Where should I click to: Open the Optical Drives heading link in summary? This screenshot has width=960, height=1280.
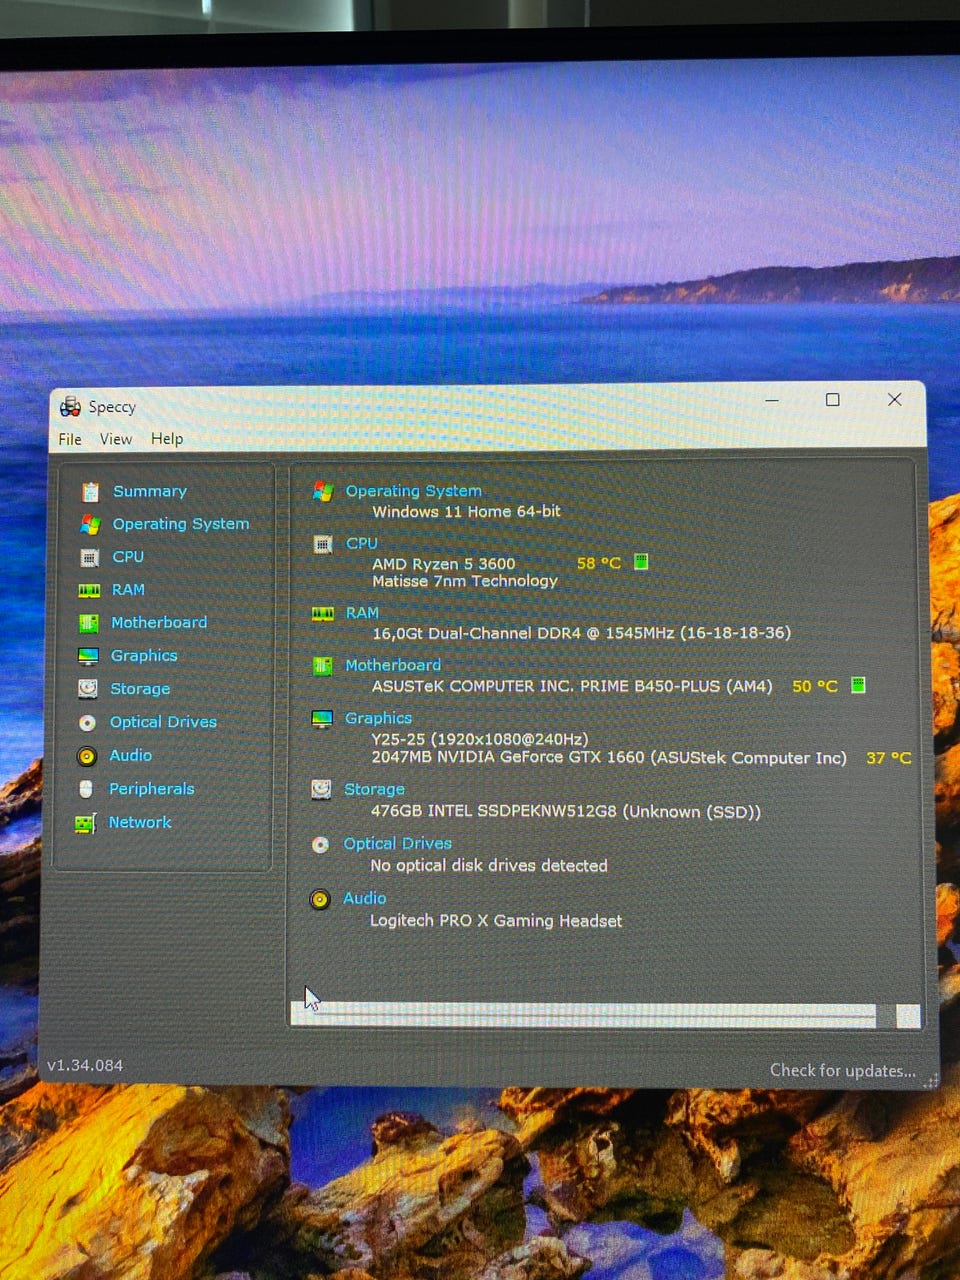point(397,844)
